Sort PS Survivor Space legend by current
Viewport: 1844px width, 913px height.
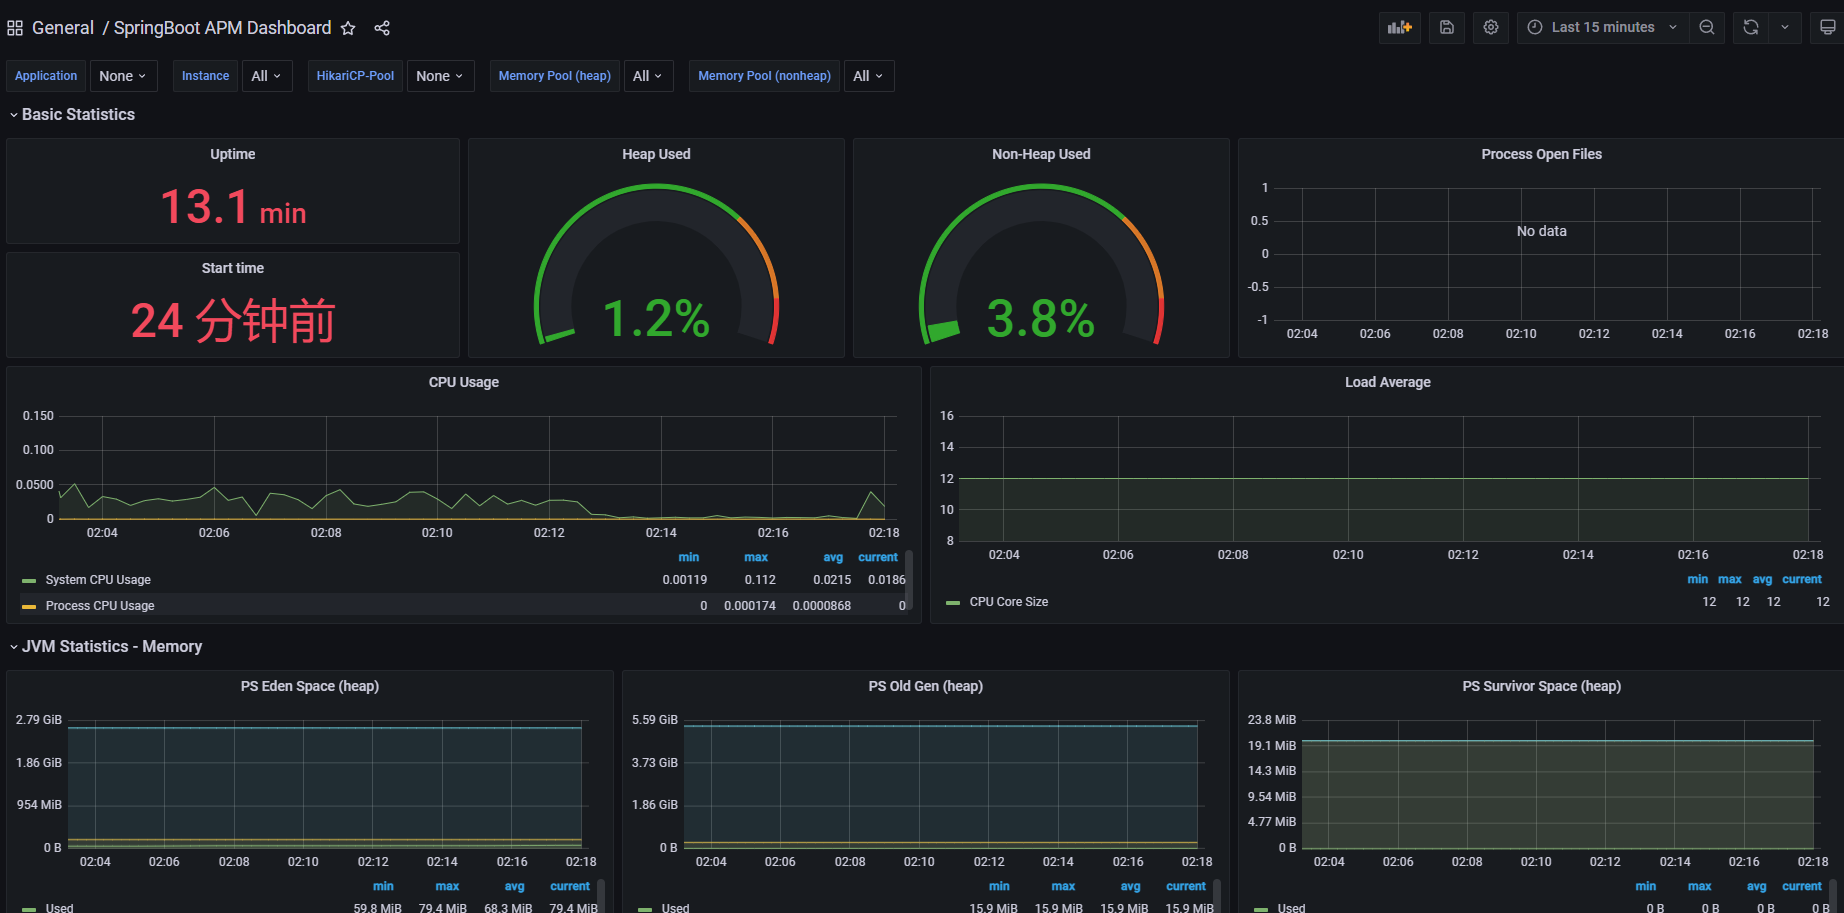1802,886
